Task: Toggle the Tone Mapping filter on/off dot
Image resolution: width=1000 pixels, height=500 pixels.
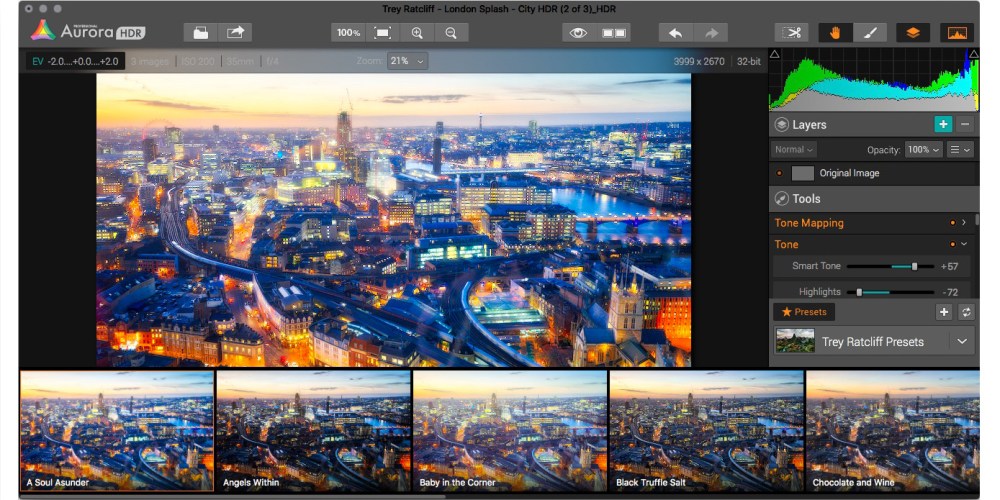Action: 952,223
